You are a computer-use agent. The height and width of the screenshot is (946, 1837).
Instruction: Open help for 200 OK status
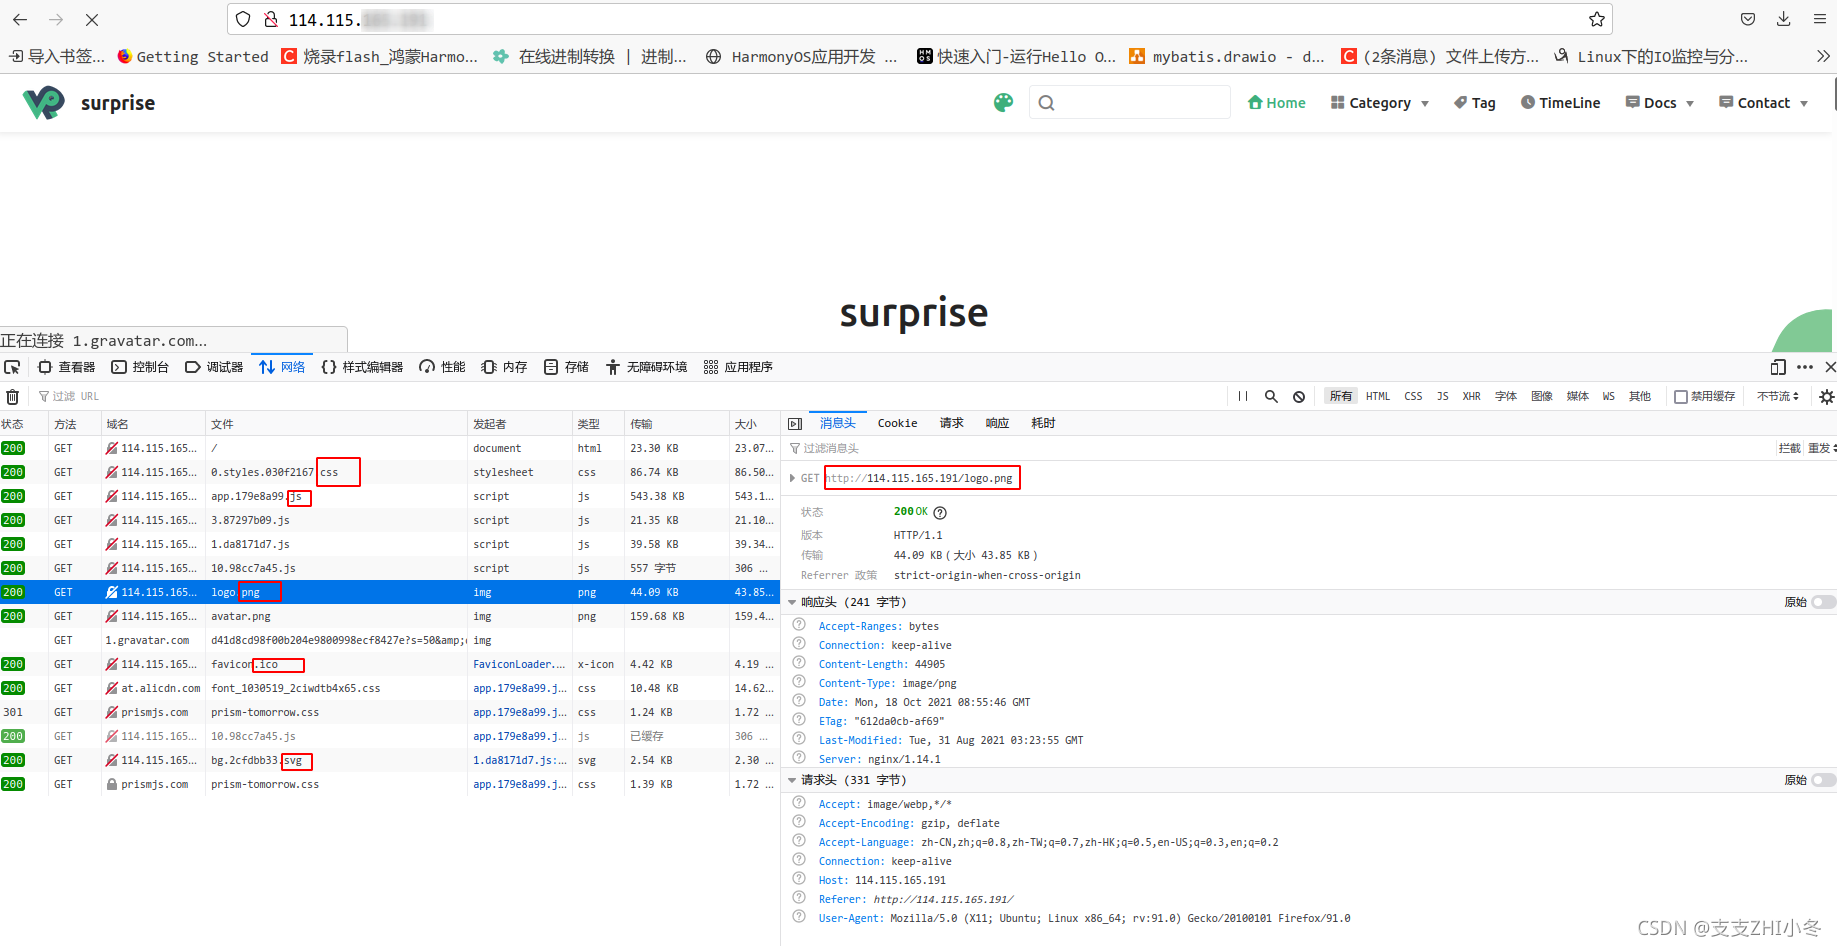click(x=940, y=512)
